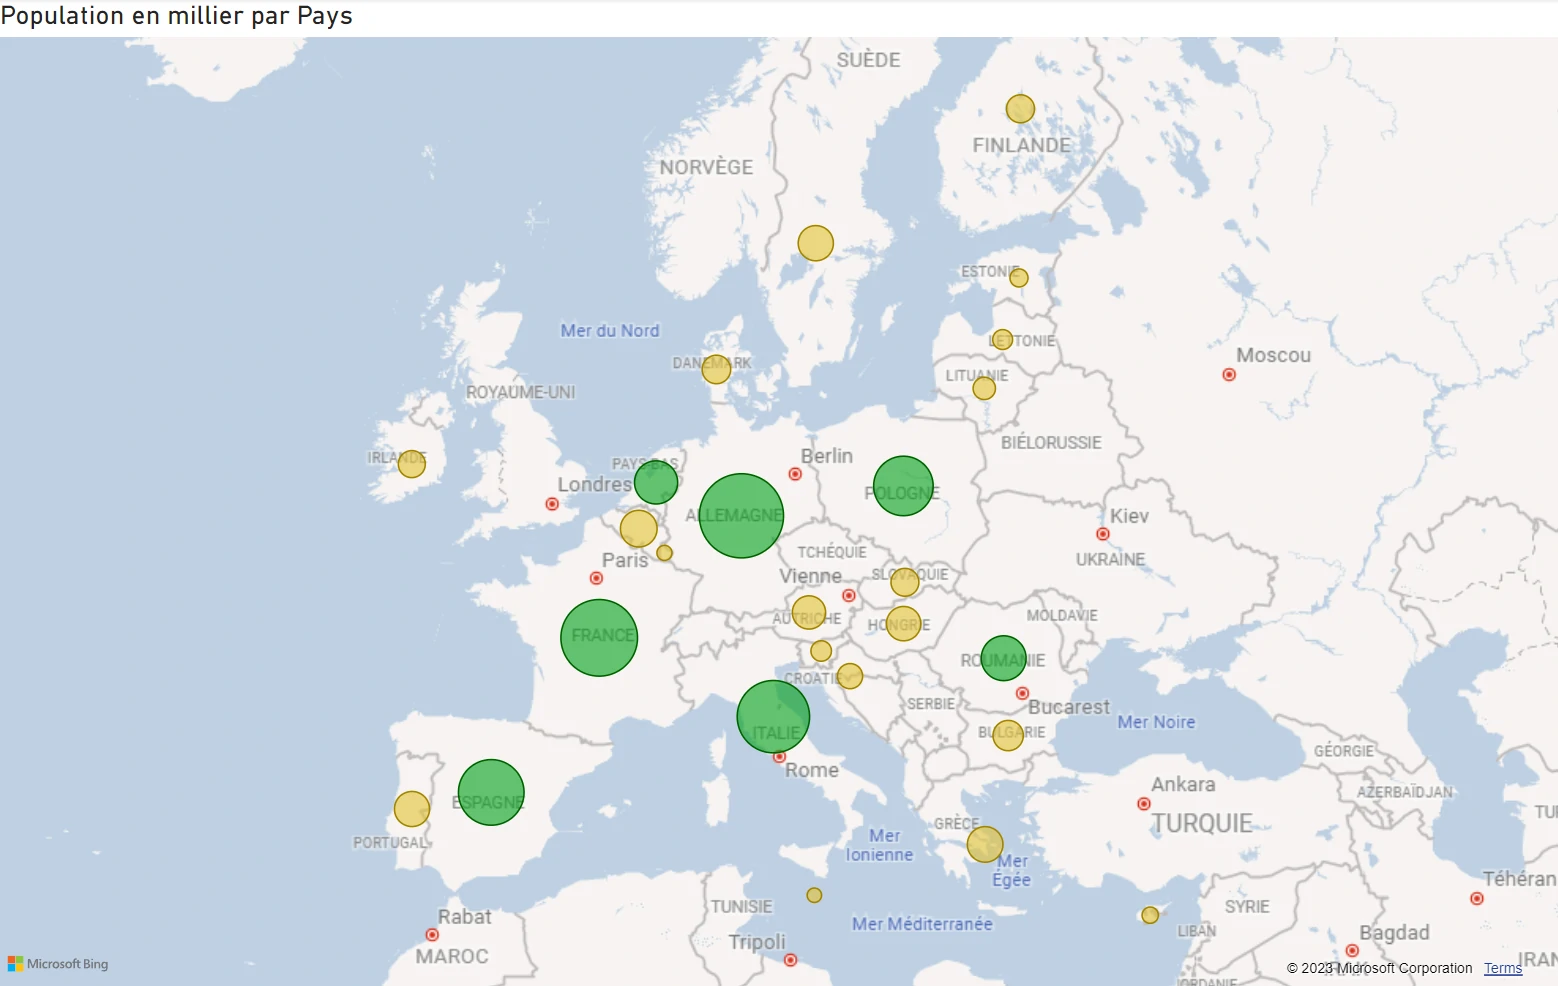Image resolution: width=1558 pixels, height=986 pixels.
Task: Open the Terms link
Action: (x=1502, y=968)
